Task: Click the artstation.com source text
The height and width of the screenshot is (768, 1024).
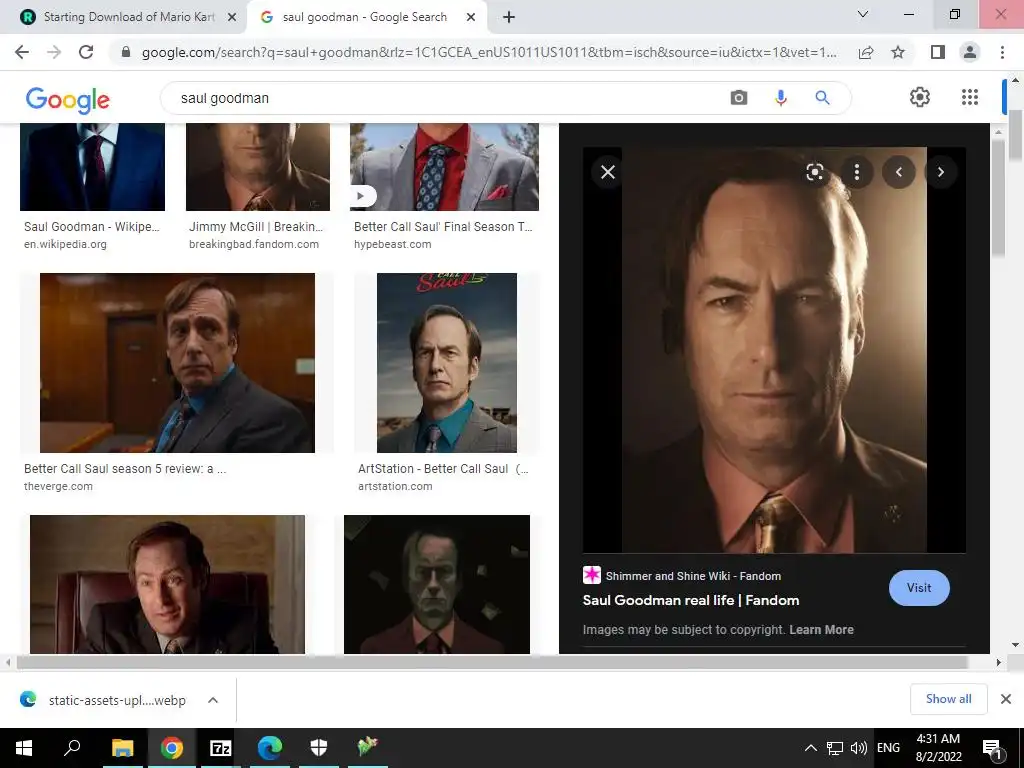Action: click(395, 486)
